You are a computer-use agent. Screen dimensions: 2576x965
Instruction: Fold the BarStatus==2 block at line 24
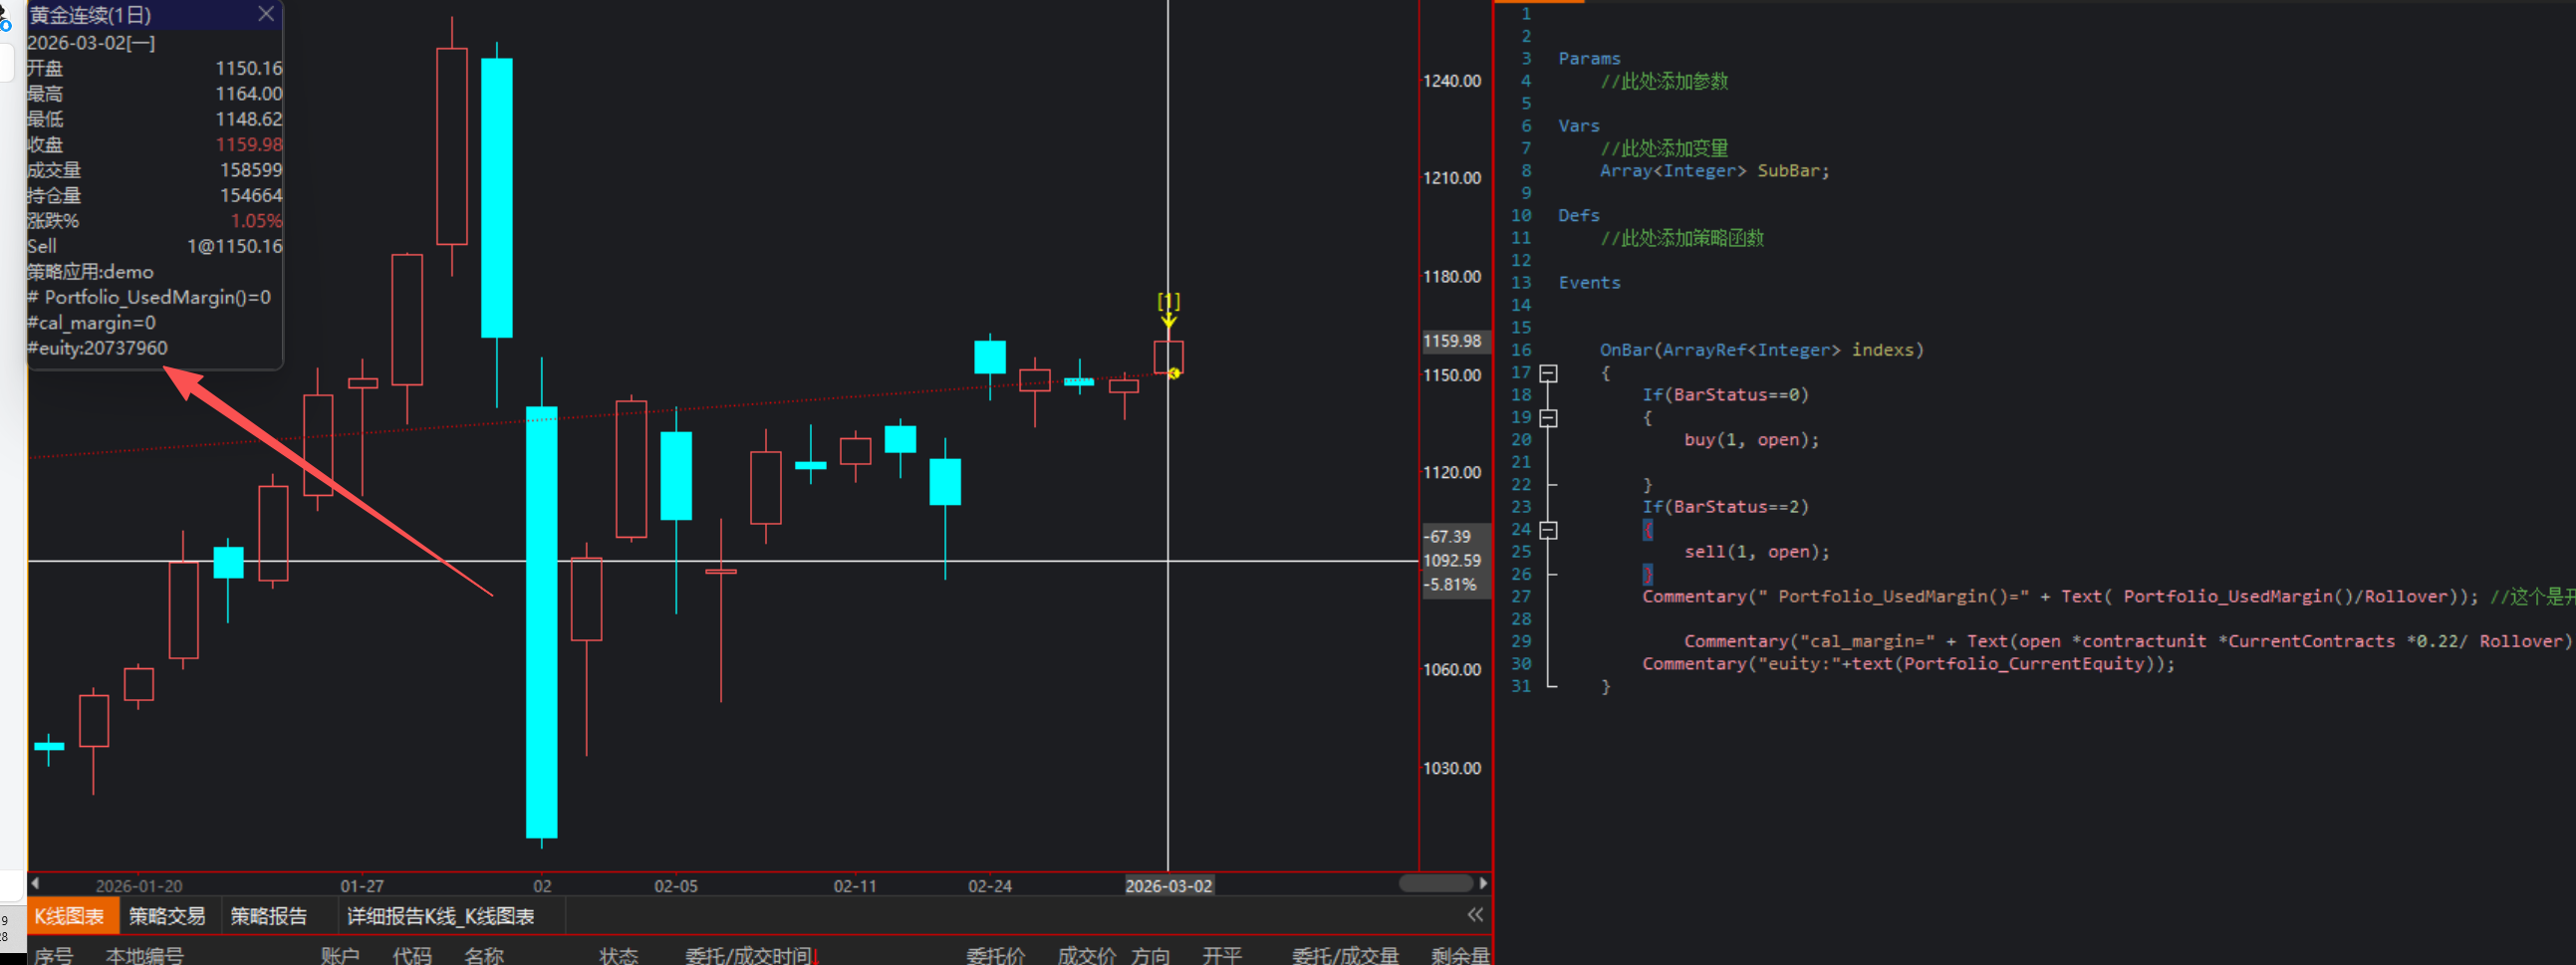tap(1548, 530)
